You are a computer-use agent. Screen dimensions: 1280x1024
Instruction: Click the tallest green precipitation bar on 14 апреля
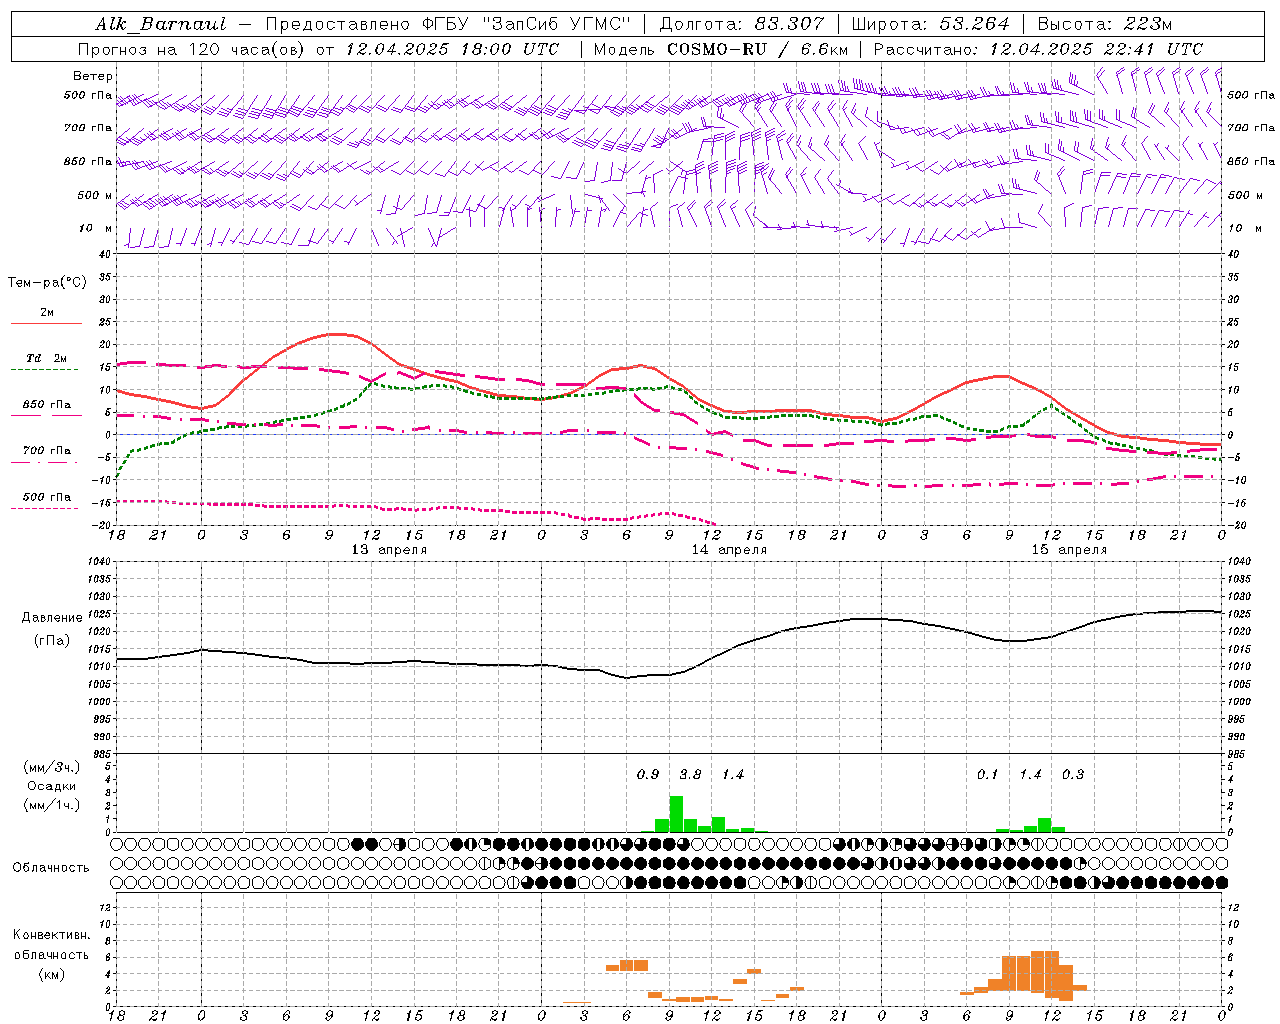(x=676, y=814)
